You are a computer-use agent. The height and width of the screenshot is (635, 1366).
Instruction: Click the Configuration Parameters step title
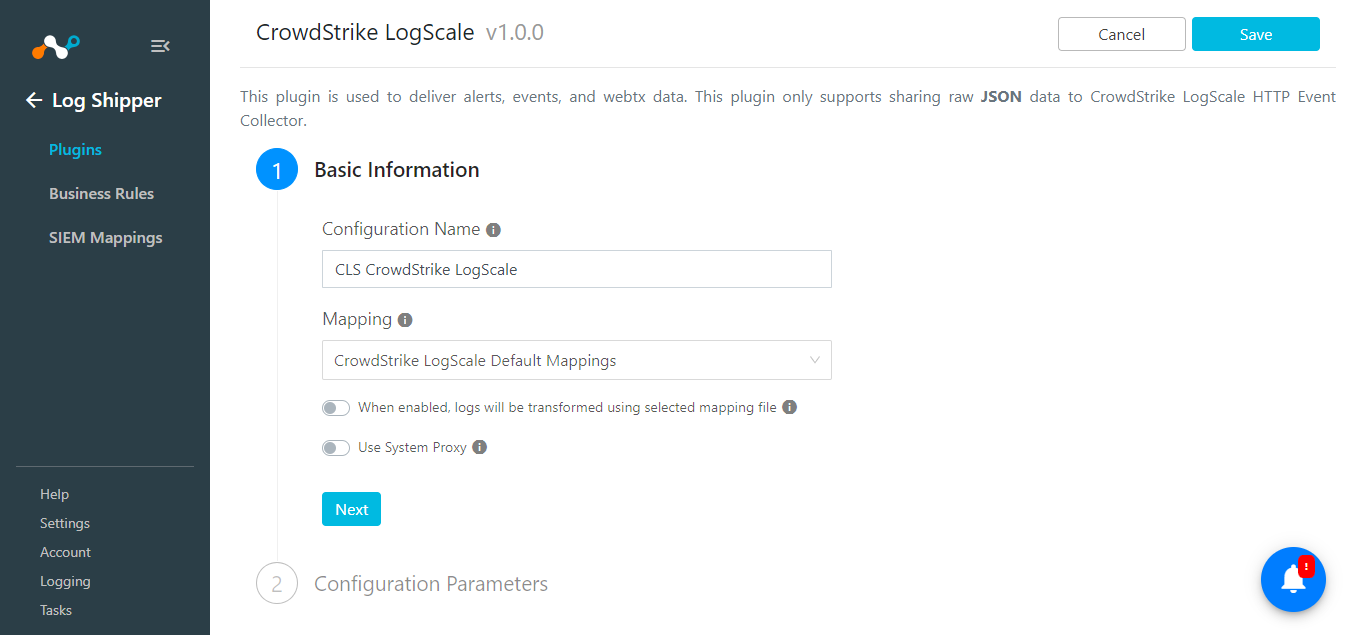click(x=431, y=584)
